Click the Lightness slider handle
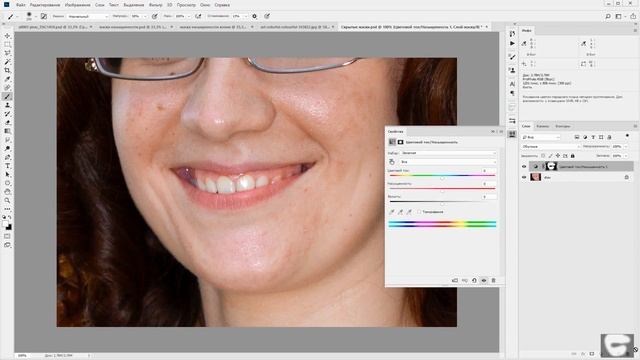The width and height of the screenshot is (640, 360). pos(442,204)
